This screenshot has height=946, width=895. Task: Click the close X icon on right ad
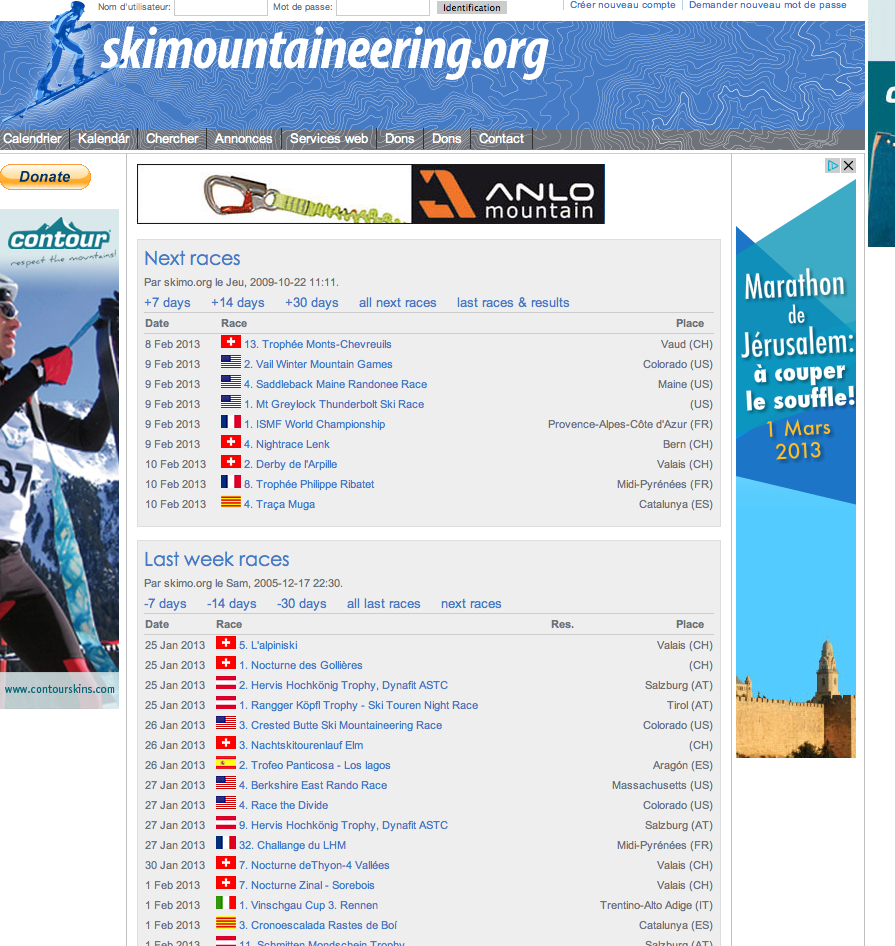tap(848, 166)
